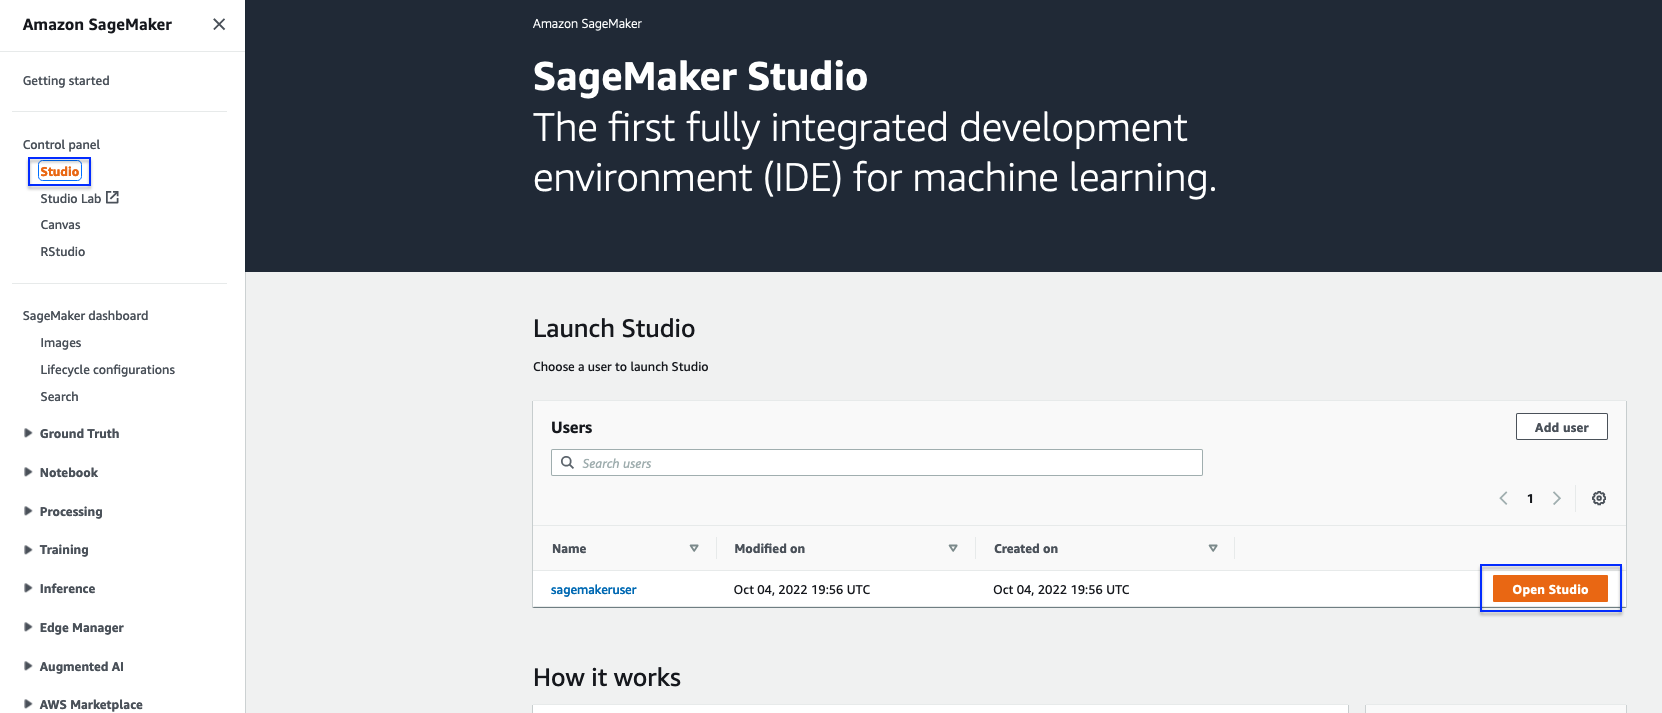Click the Modified on column header

(x=770, y=549)
